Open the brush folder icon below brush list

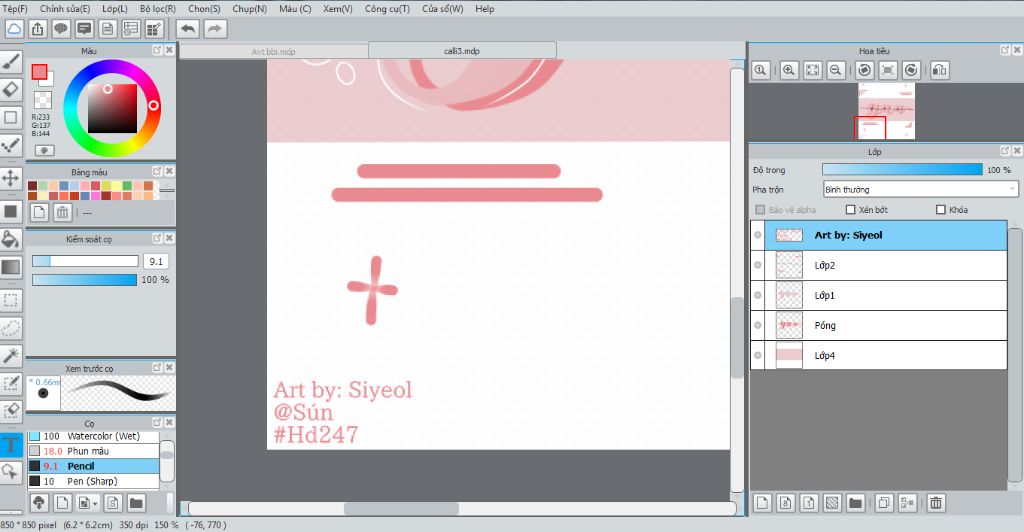(136, 503)
